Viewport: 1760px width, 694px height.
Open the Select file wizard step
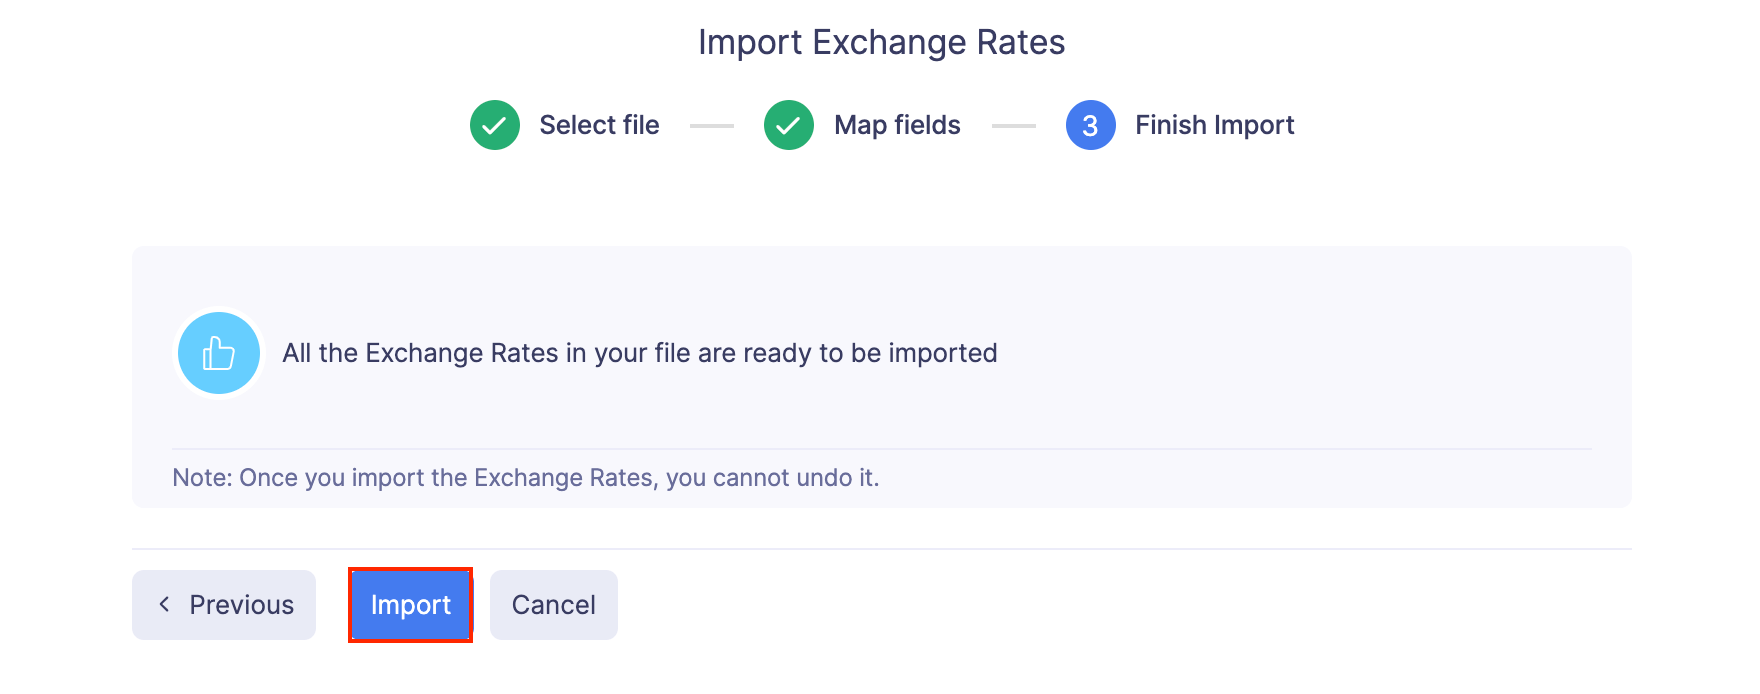click(599, 125)
